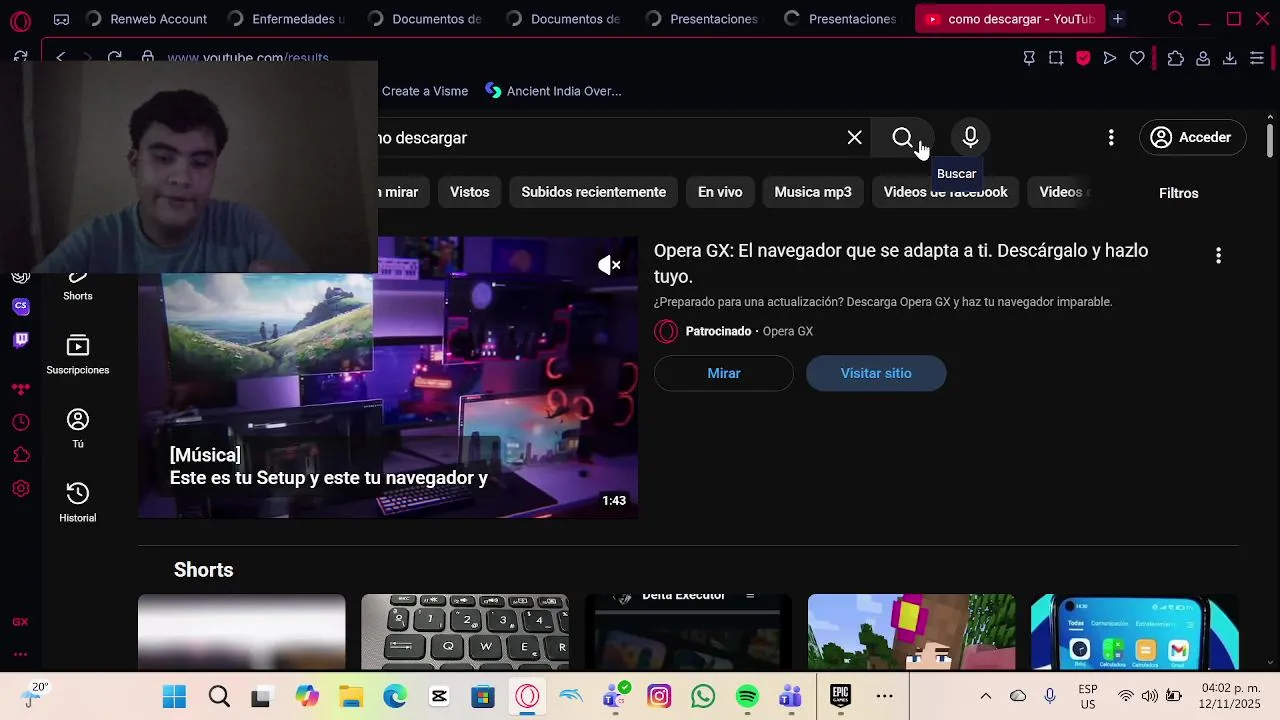Open the Delta Executor Shorts thumbnail
The width and height of the screenshot is (1280, 720).
pyautogui.click(x=688, y=632)
